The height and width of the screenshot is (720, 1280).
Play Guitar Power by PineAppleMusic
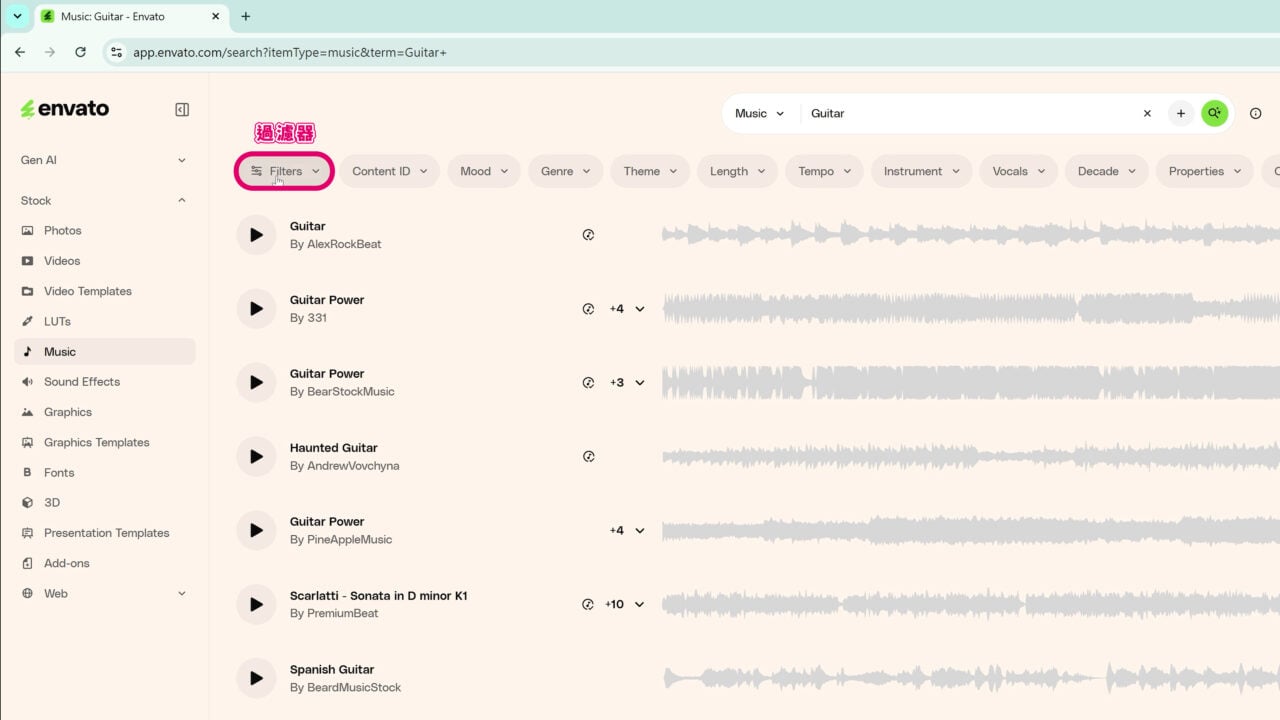click(256, 530)
